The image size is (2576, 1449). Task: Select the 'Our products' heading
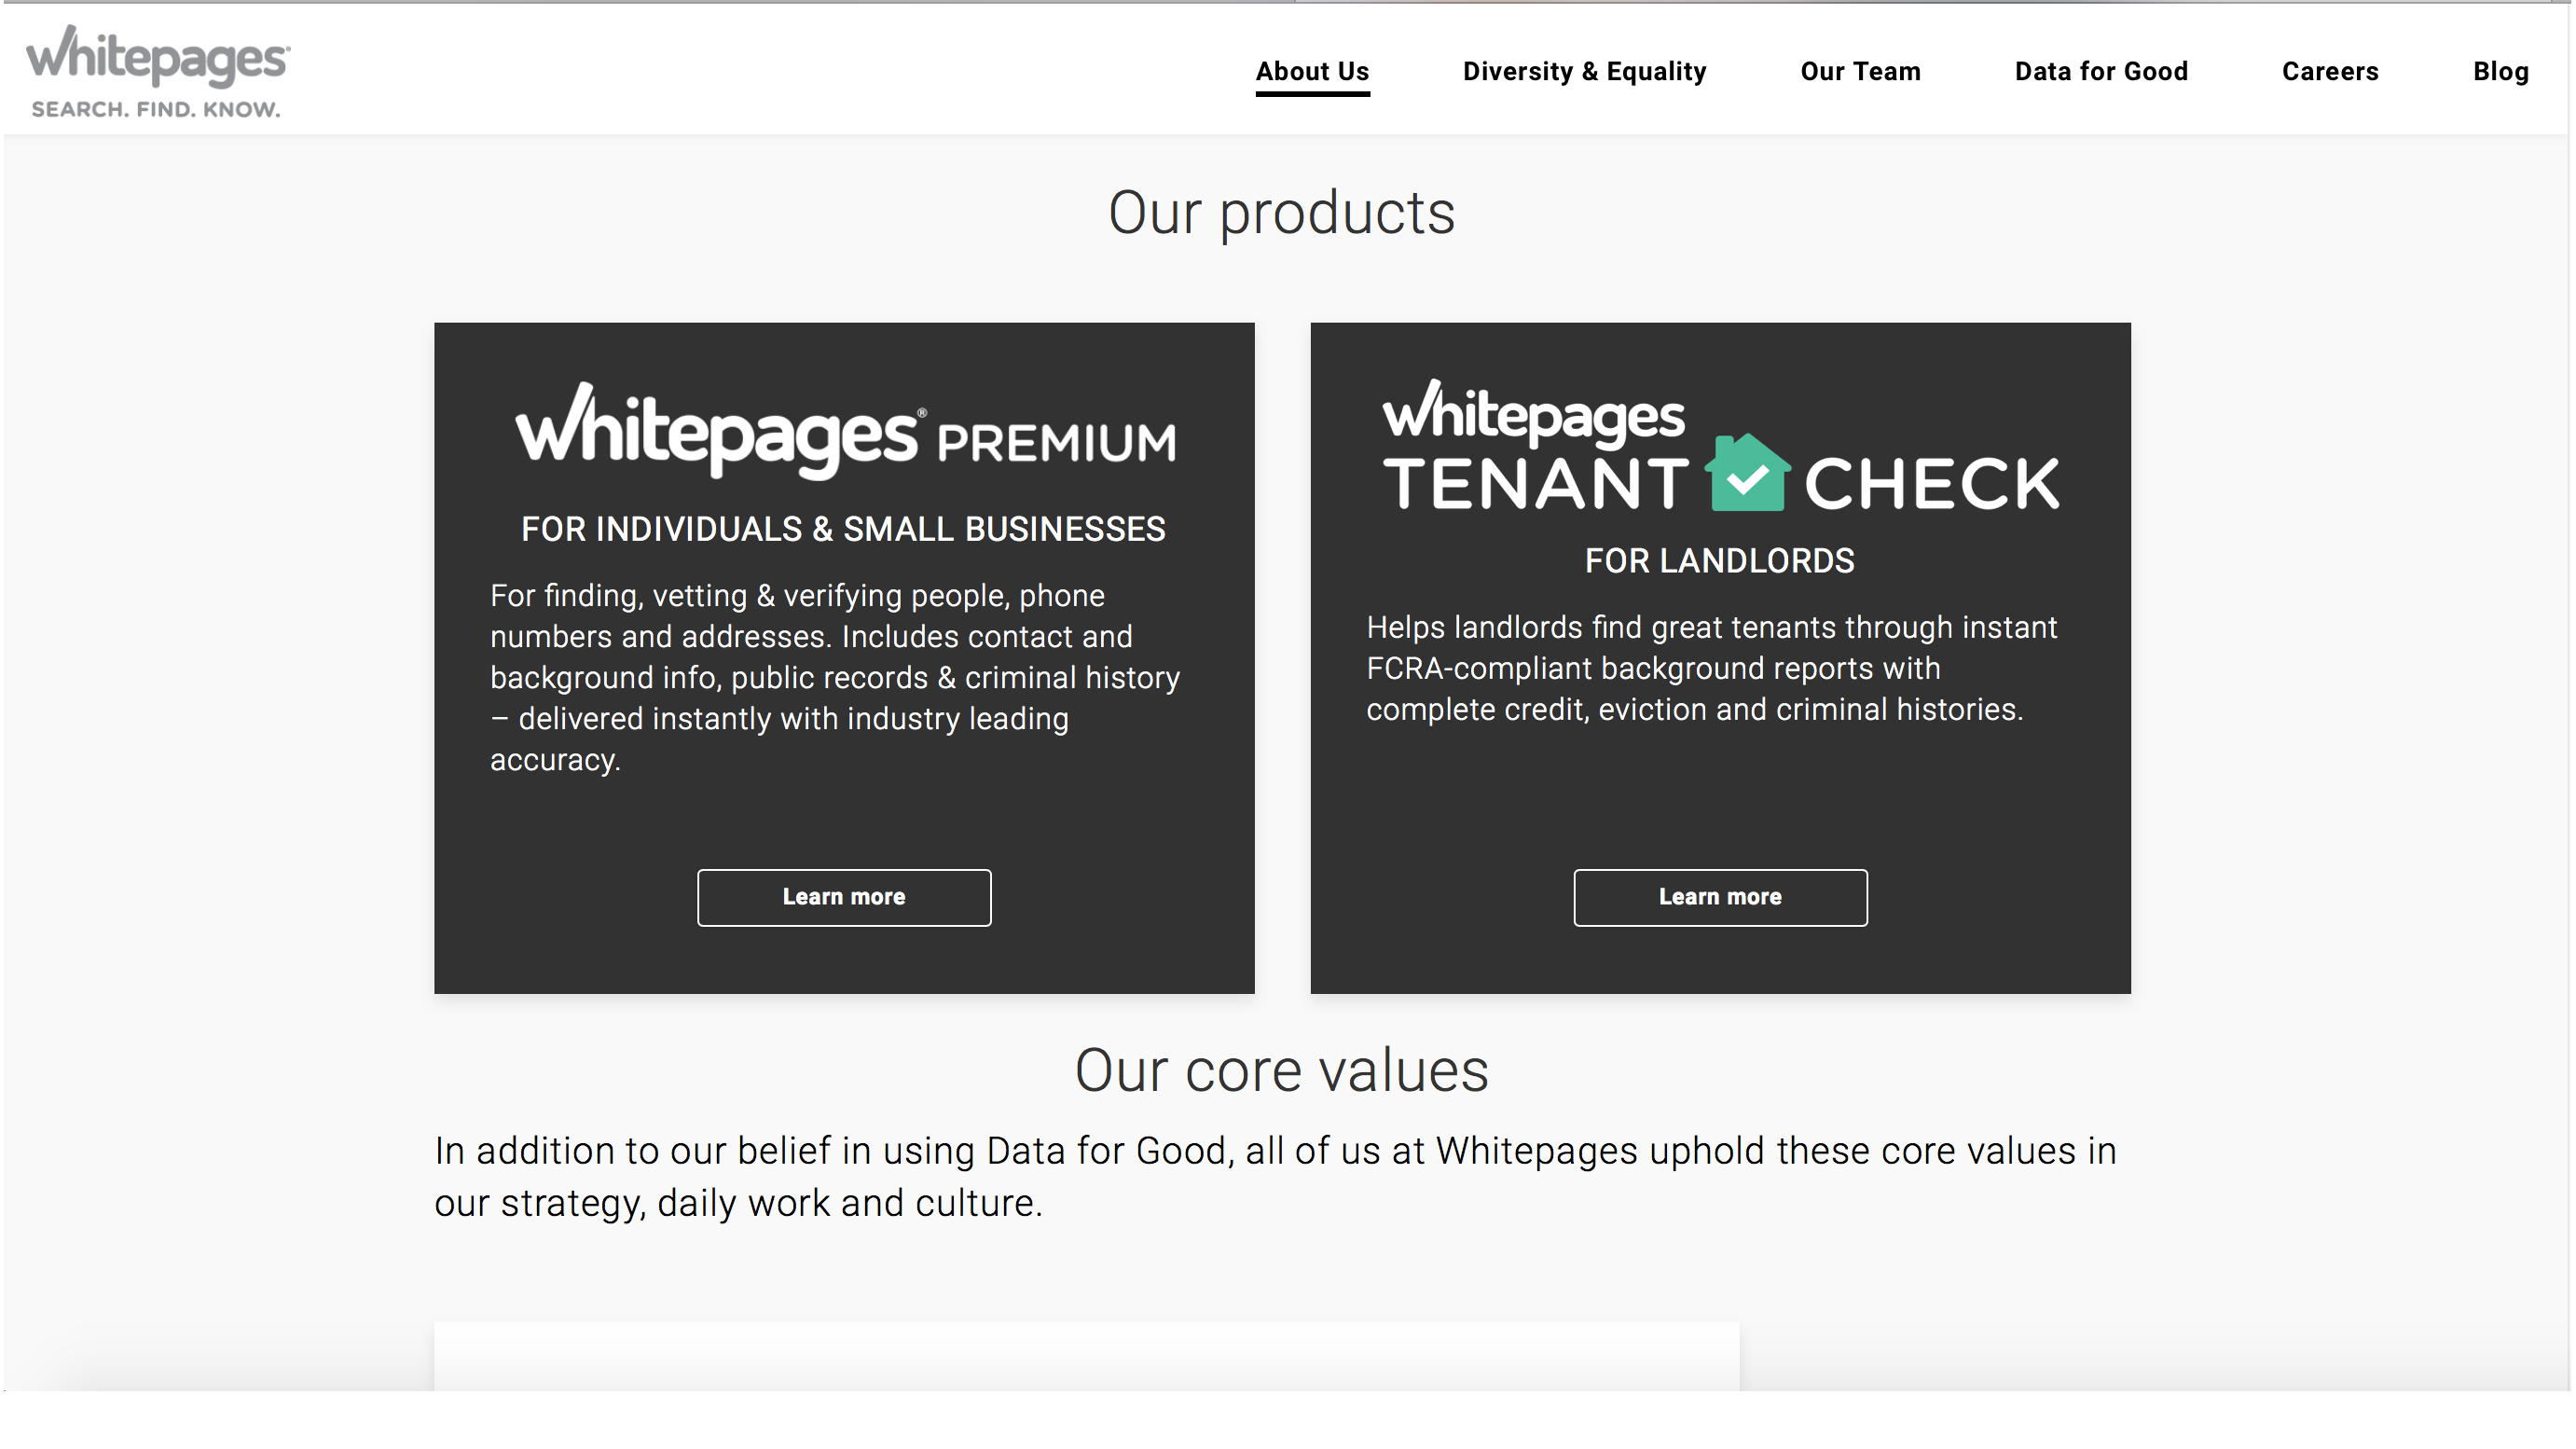1281,213
